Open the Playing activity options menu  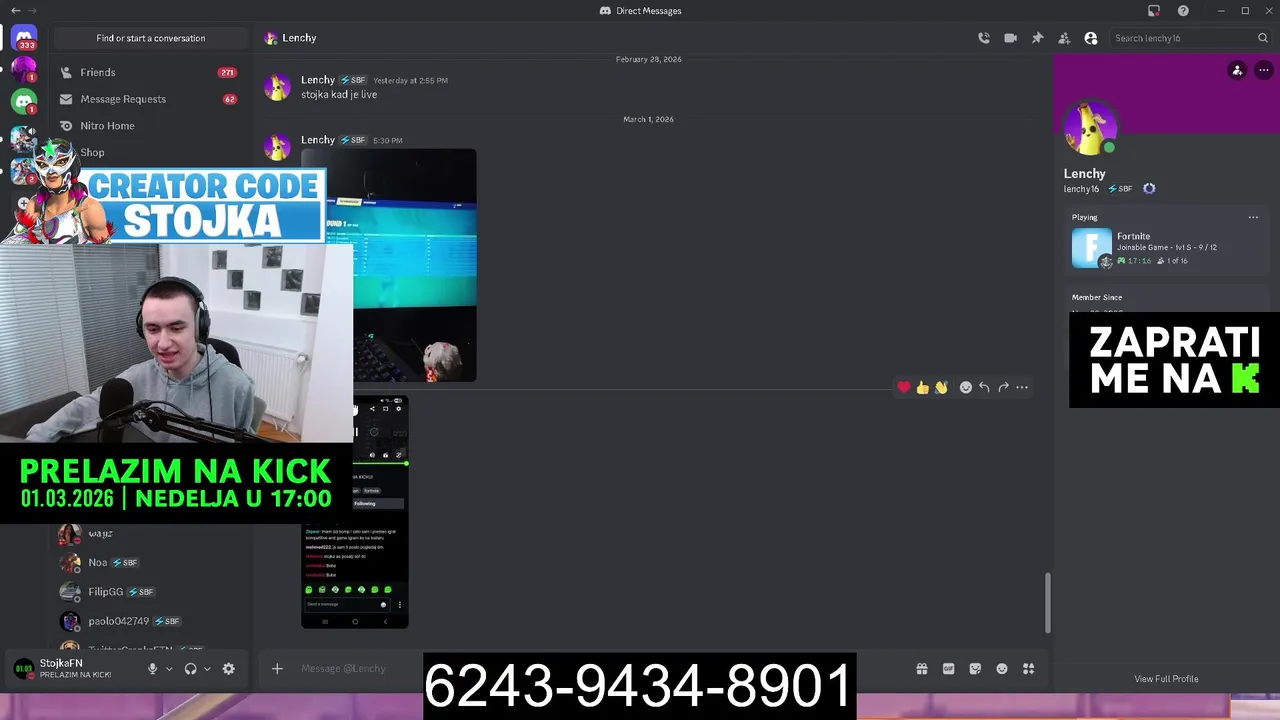(x=1253, y=217)
